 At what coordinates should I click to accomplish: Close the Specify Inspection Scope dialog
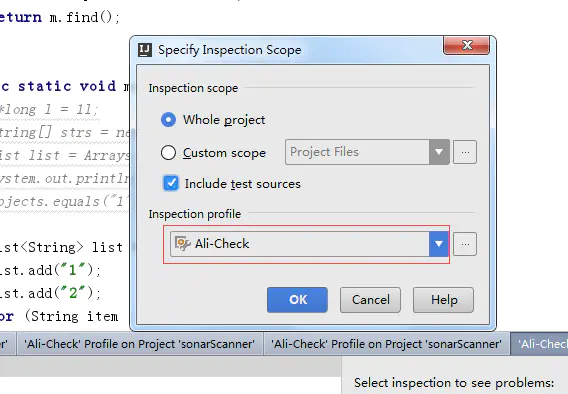click(467, 45)
